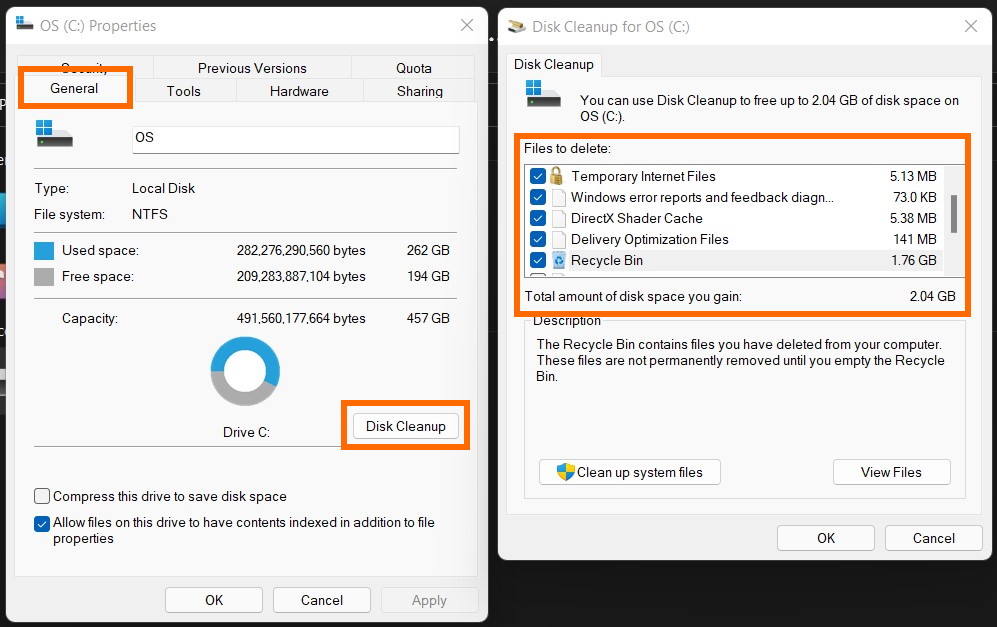
Task: Click the drive name input field
Action: (295, 138)
